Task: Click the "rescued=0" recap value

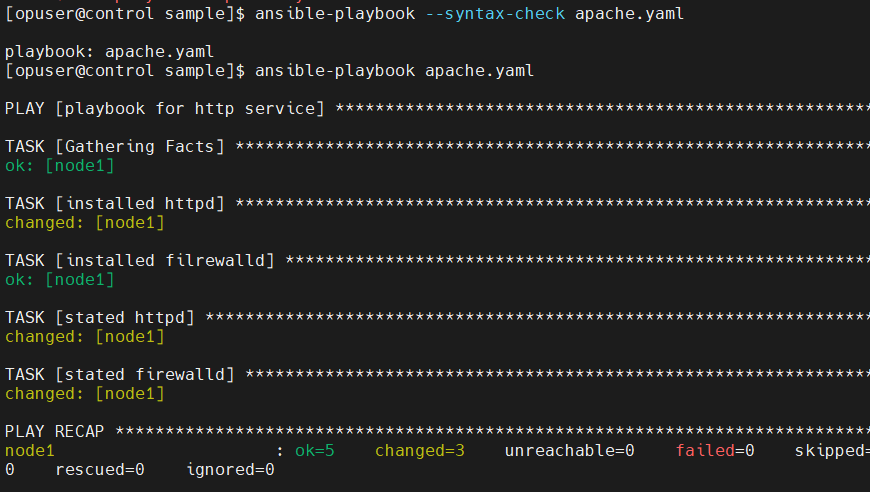Action: 100,470
